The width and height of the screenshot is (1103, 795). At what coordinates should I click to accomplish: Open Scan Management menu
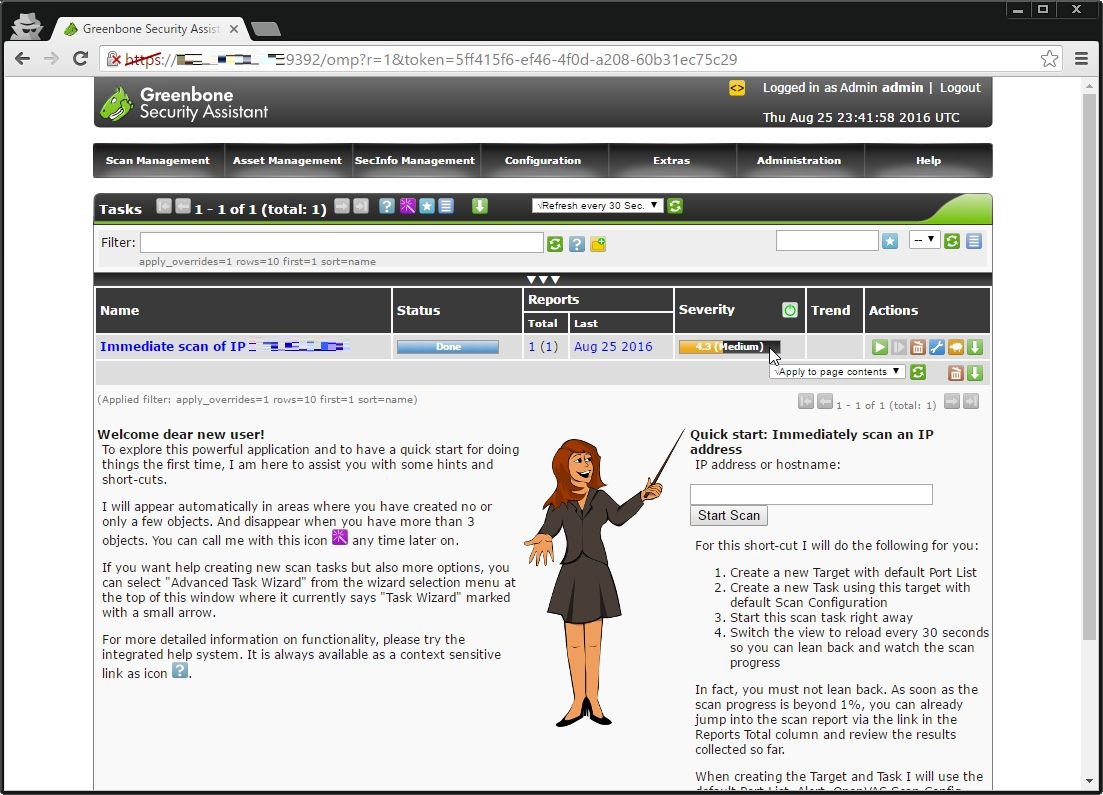click(158, 160)
